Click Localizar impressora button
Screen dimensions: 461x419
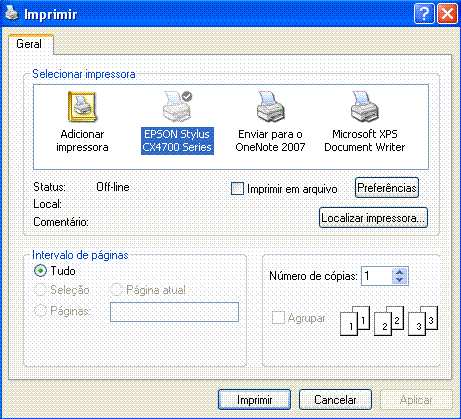click(x=373, y=218)
